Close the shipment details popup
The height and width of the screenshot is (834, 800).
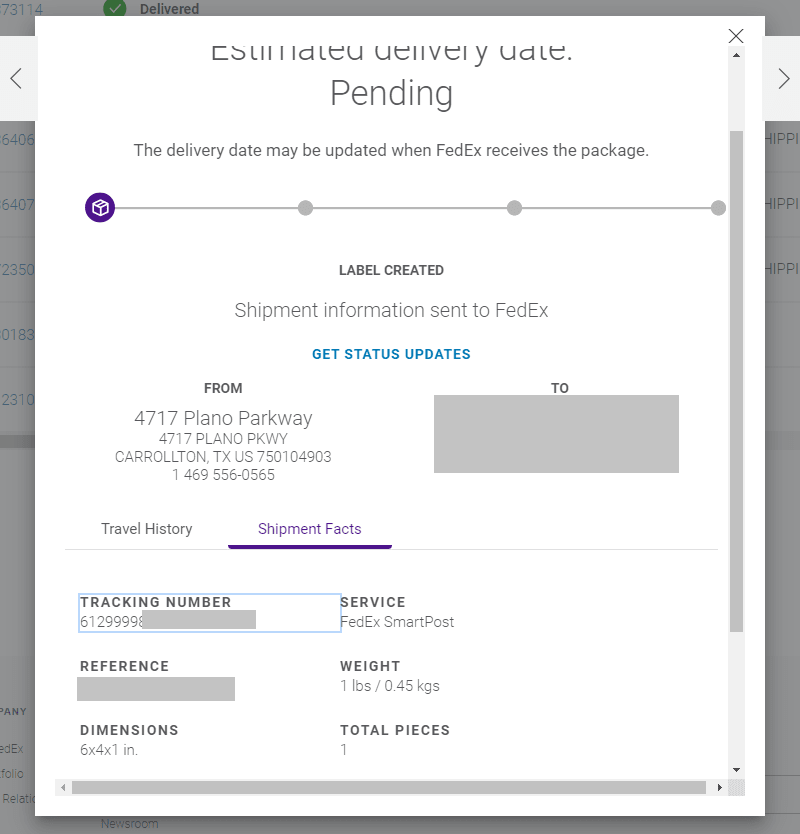pyautogui.click(x=736, y=36)
